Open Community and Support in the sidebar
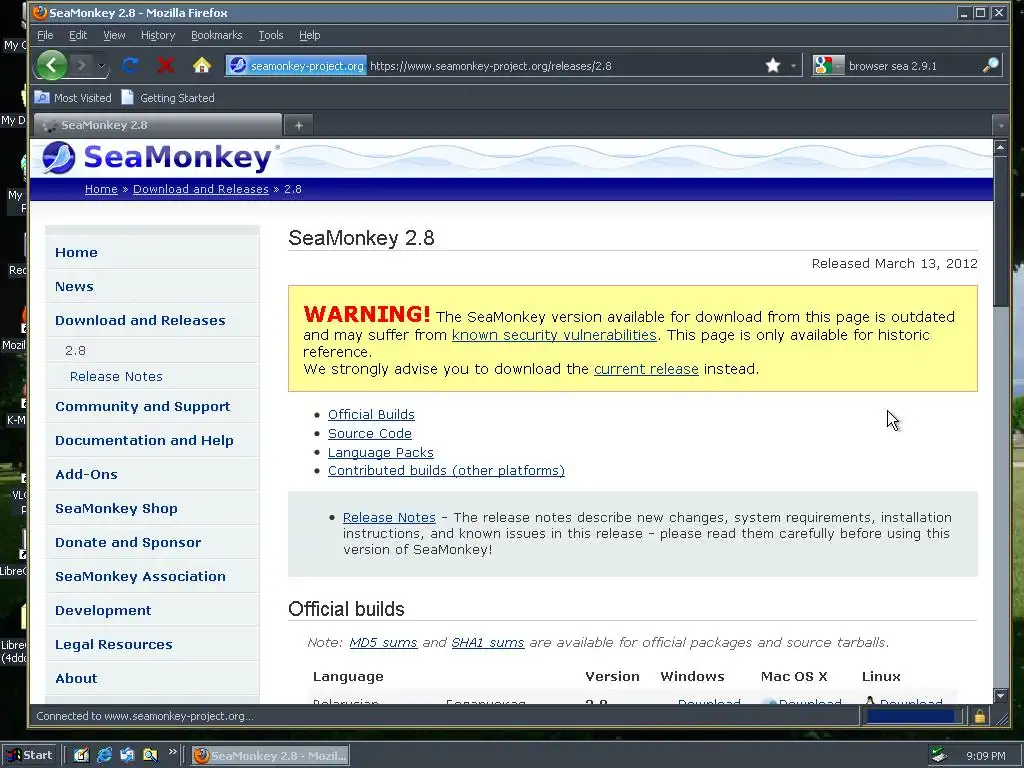Image resolution: width=1024 pixels, height=768 pixels. tap(142, 406)
